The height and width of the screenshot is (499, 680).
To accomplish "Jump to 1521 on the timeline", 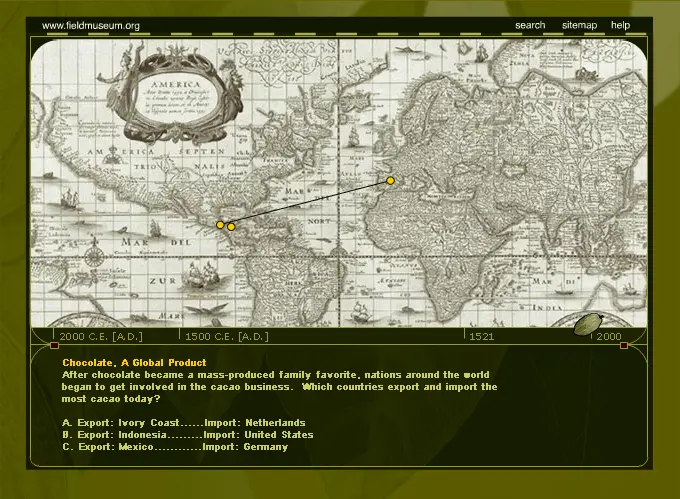I will pos(481,336).
